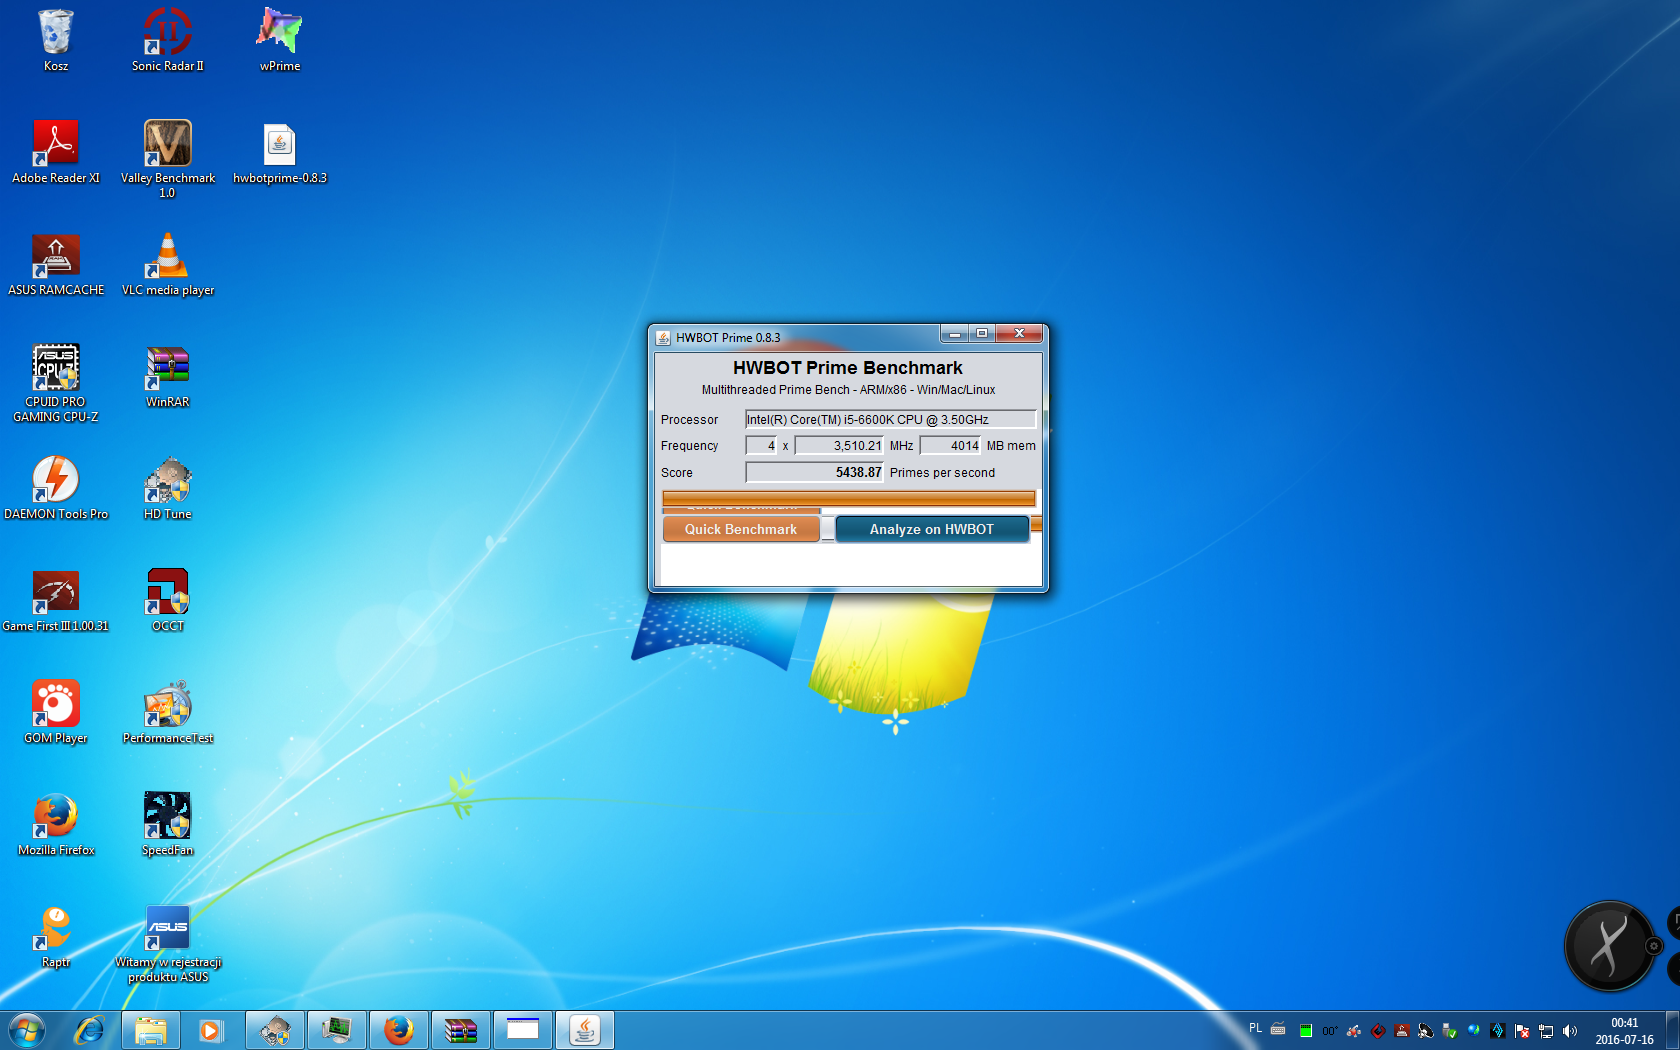Launch VLC media player shortcut
Screen dimensions: 1680x1050
(168, 264)
